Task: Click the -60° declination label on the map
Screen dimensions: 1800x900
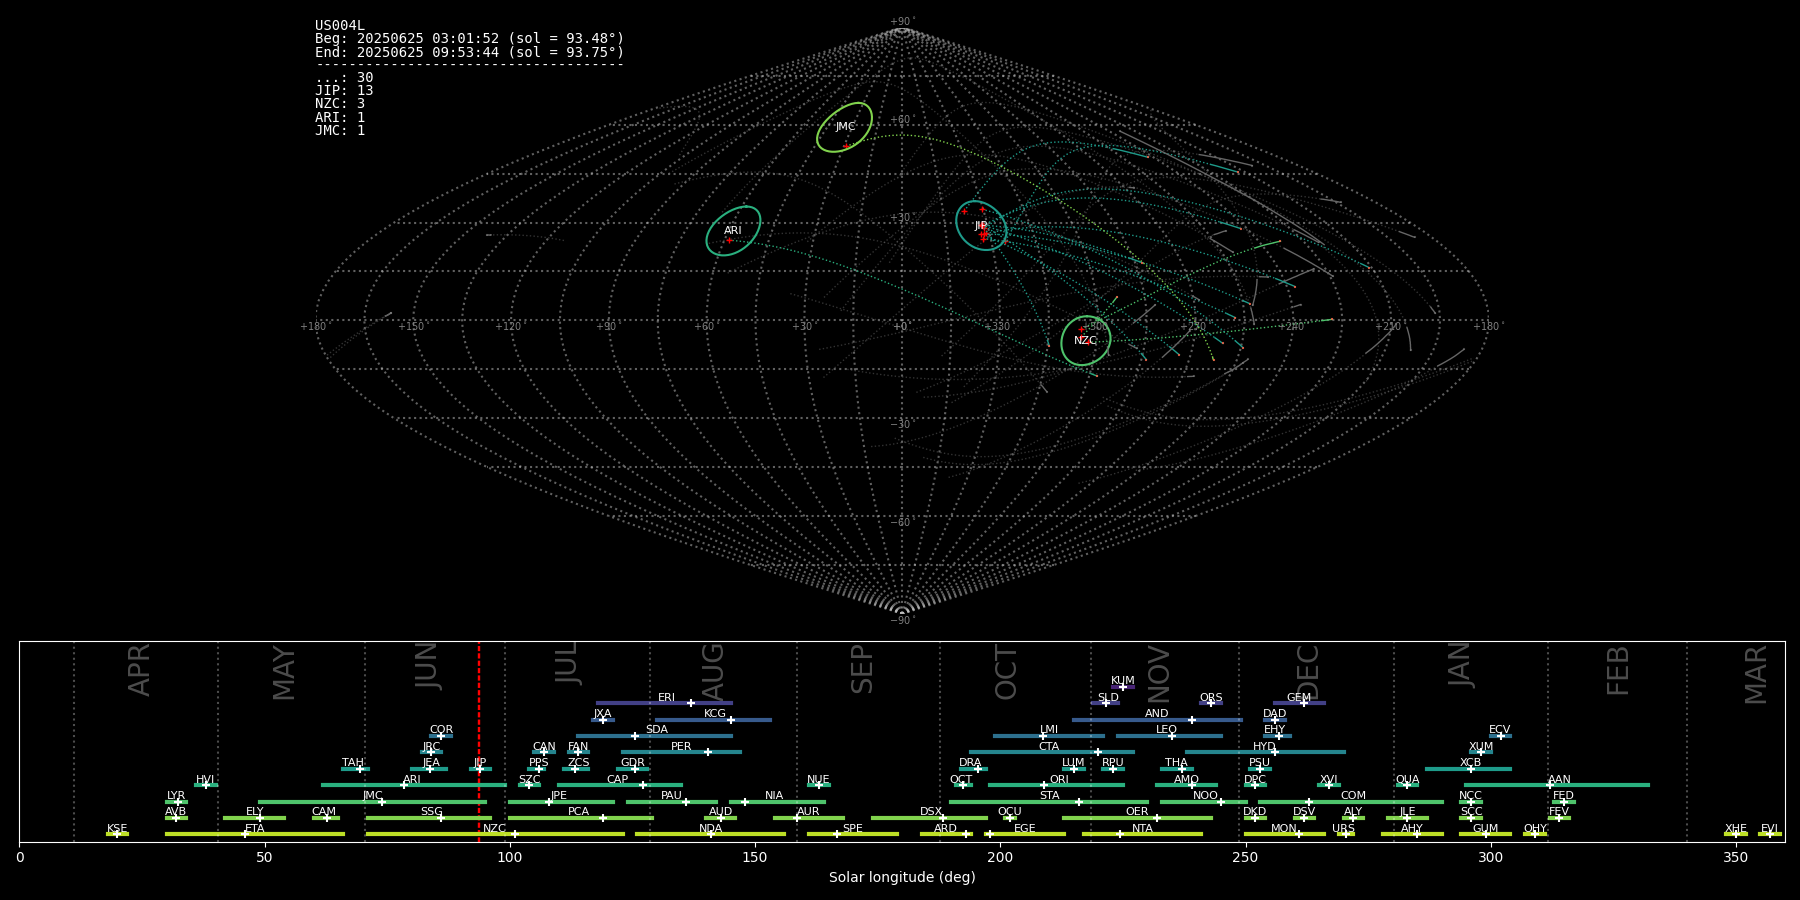Action: [902, 523]
